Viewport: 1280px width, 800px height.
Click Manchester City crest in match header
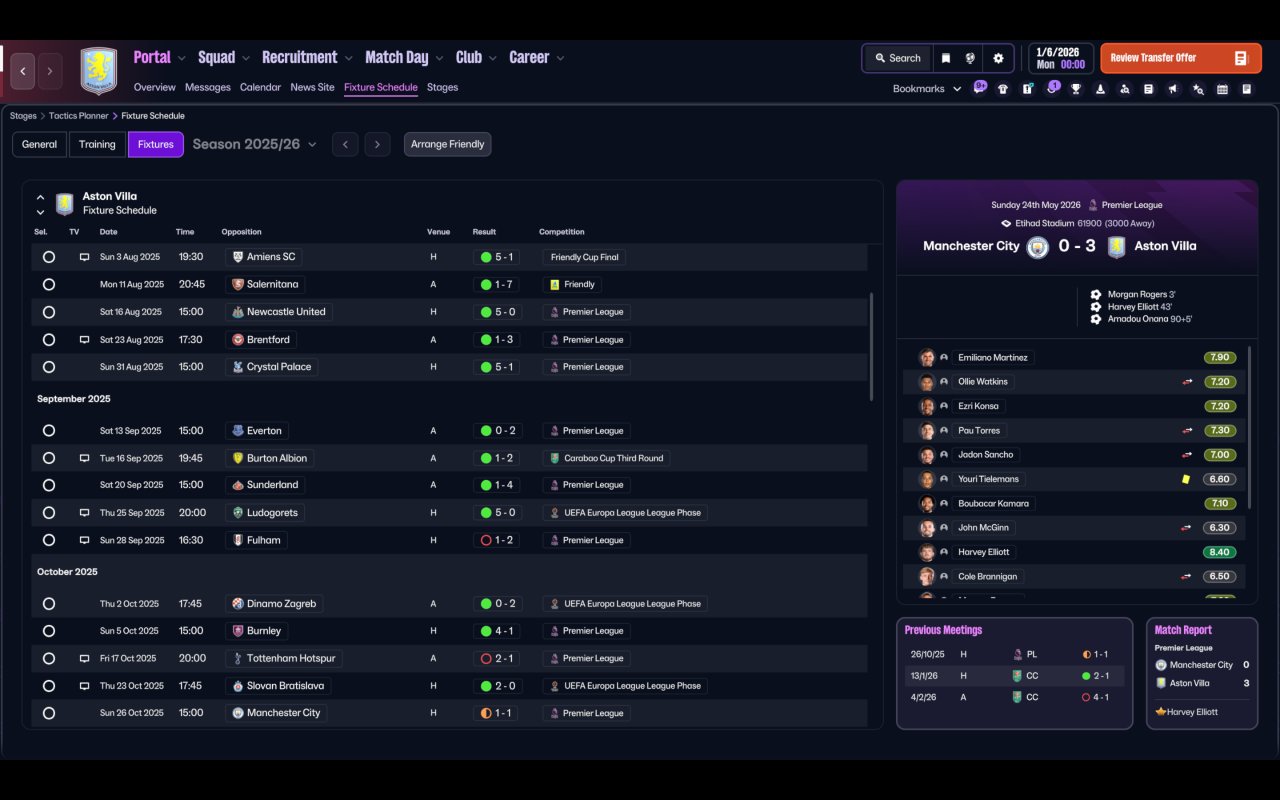point(1037,247)
